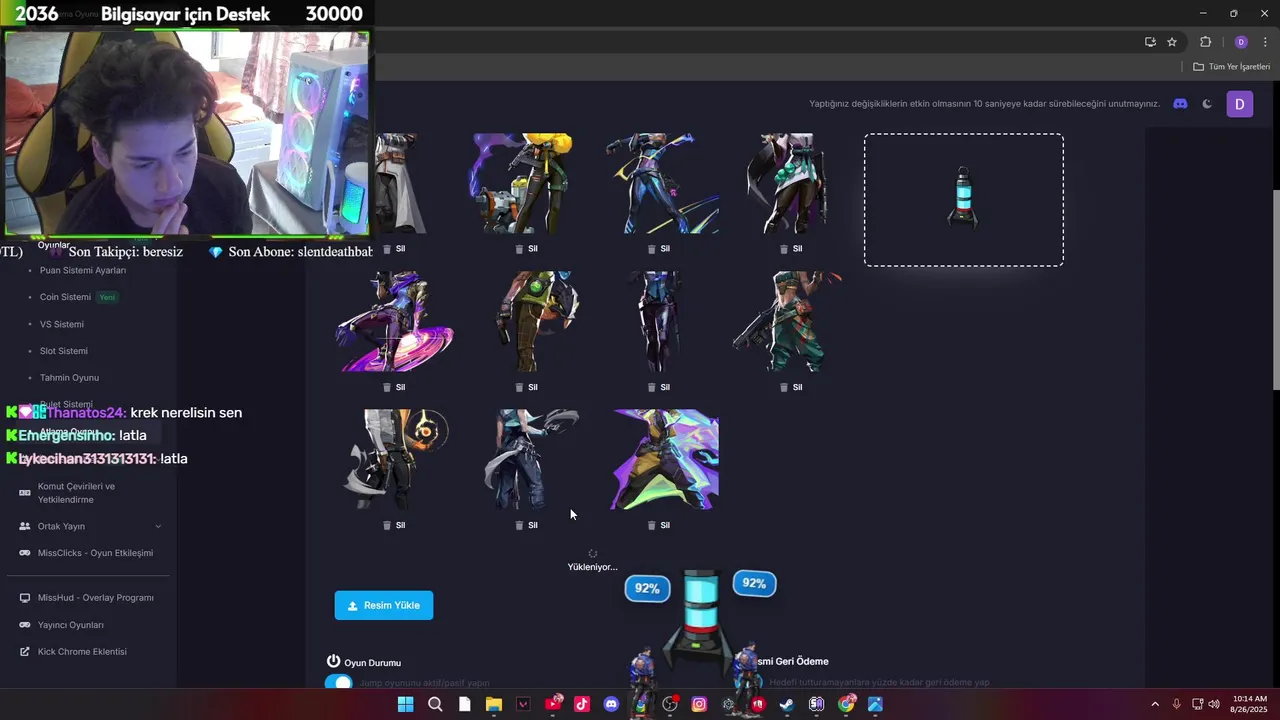Select the purple disc character thumbnail
The image size is (1280, 720).
coord(395,322)
